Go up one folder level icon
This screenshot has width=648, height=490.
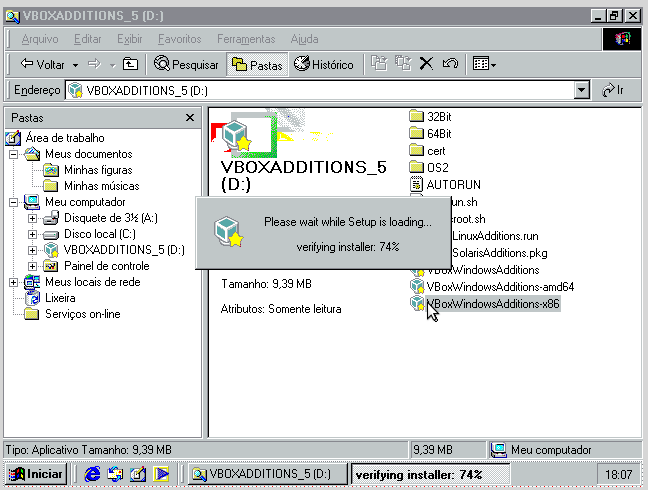click(130, 64)
